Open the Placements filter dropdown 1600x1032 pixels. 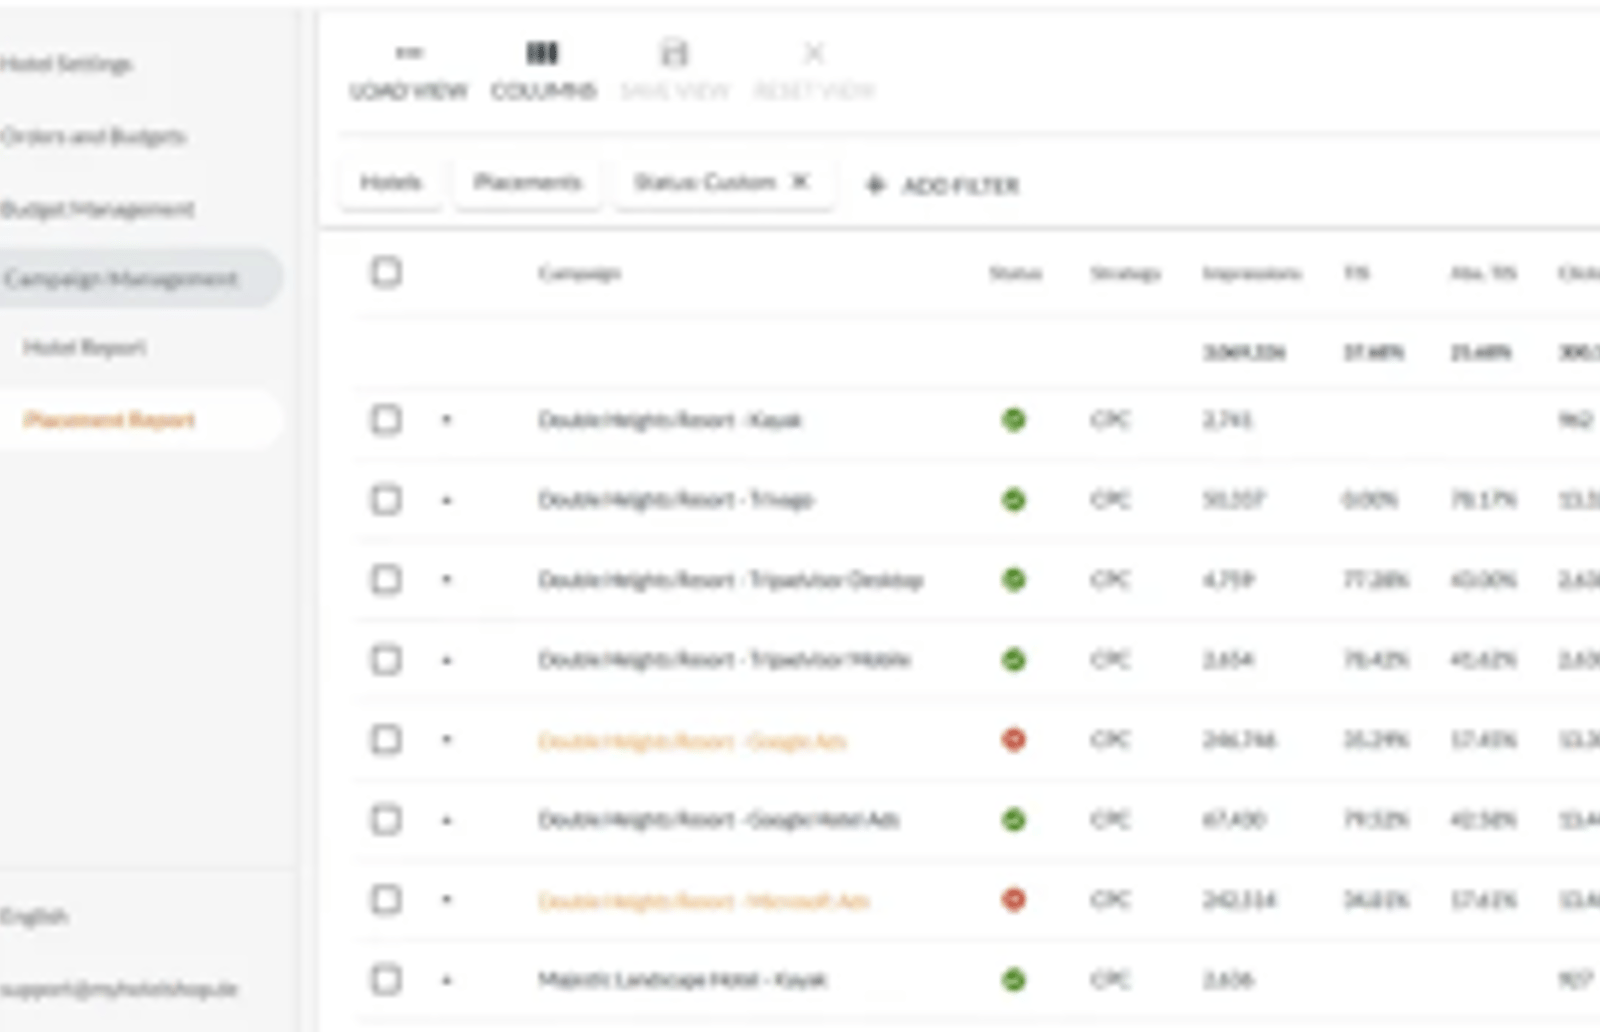tap(527, 182)
